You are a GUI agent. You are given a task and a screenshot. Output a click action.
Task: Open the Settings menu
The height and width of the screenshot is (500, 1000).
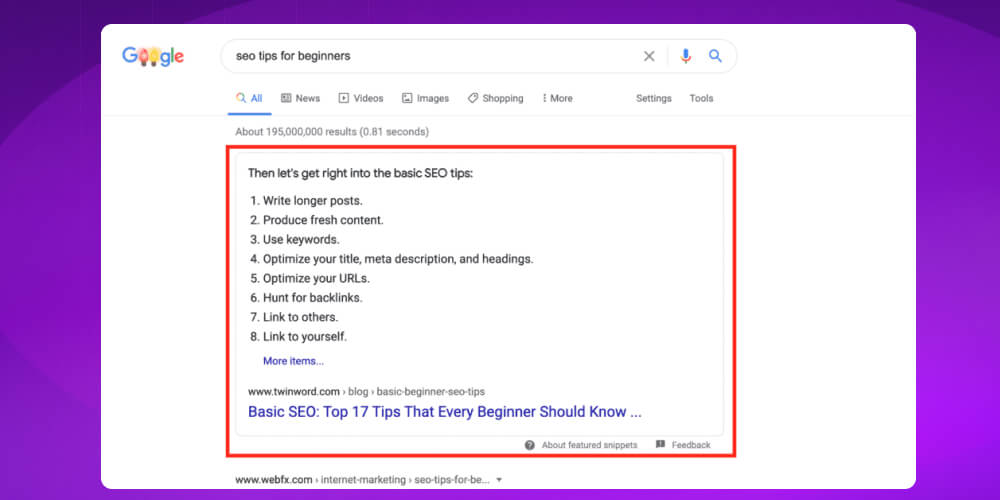[654, 98]
